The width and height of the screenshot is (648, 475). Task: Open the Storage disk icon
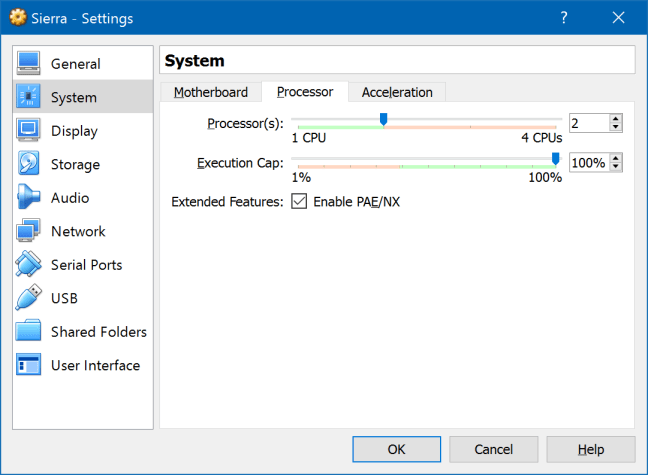click(28, 165)
